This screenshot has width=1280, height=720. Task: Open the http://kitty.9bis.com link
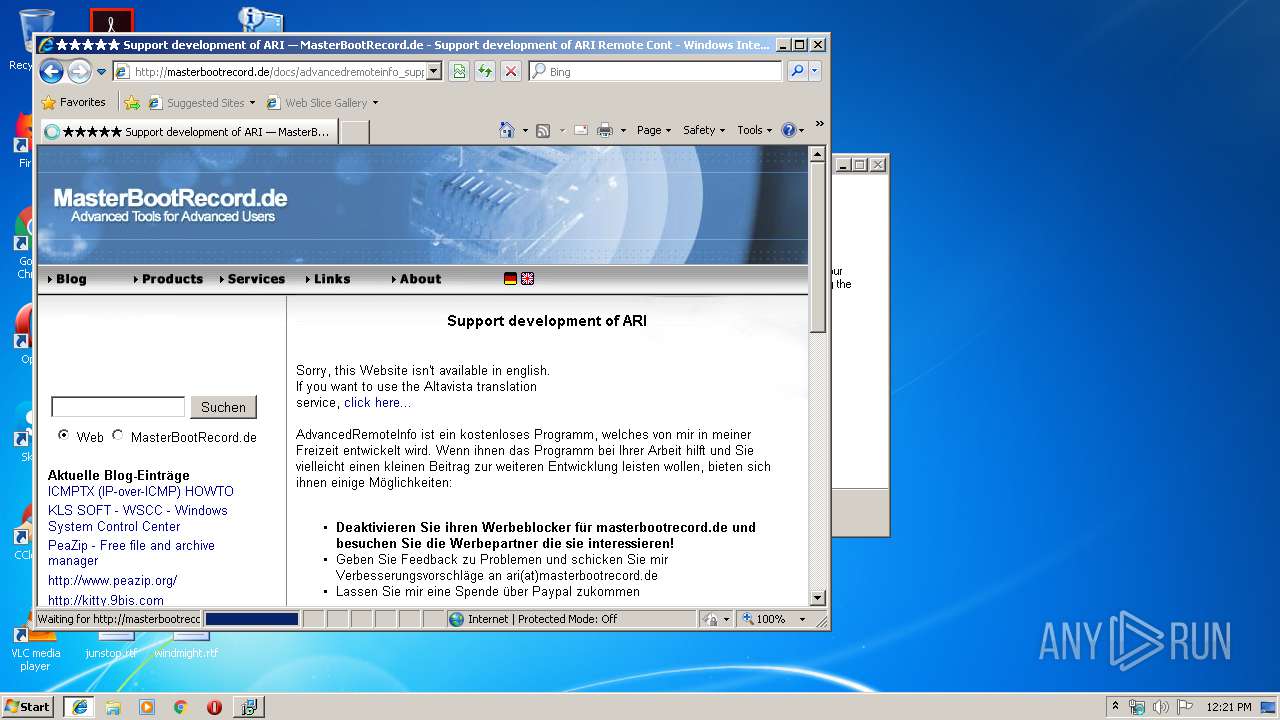(x=106, y=600)
